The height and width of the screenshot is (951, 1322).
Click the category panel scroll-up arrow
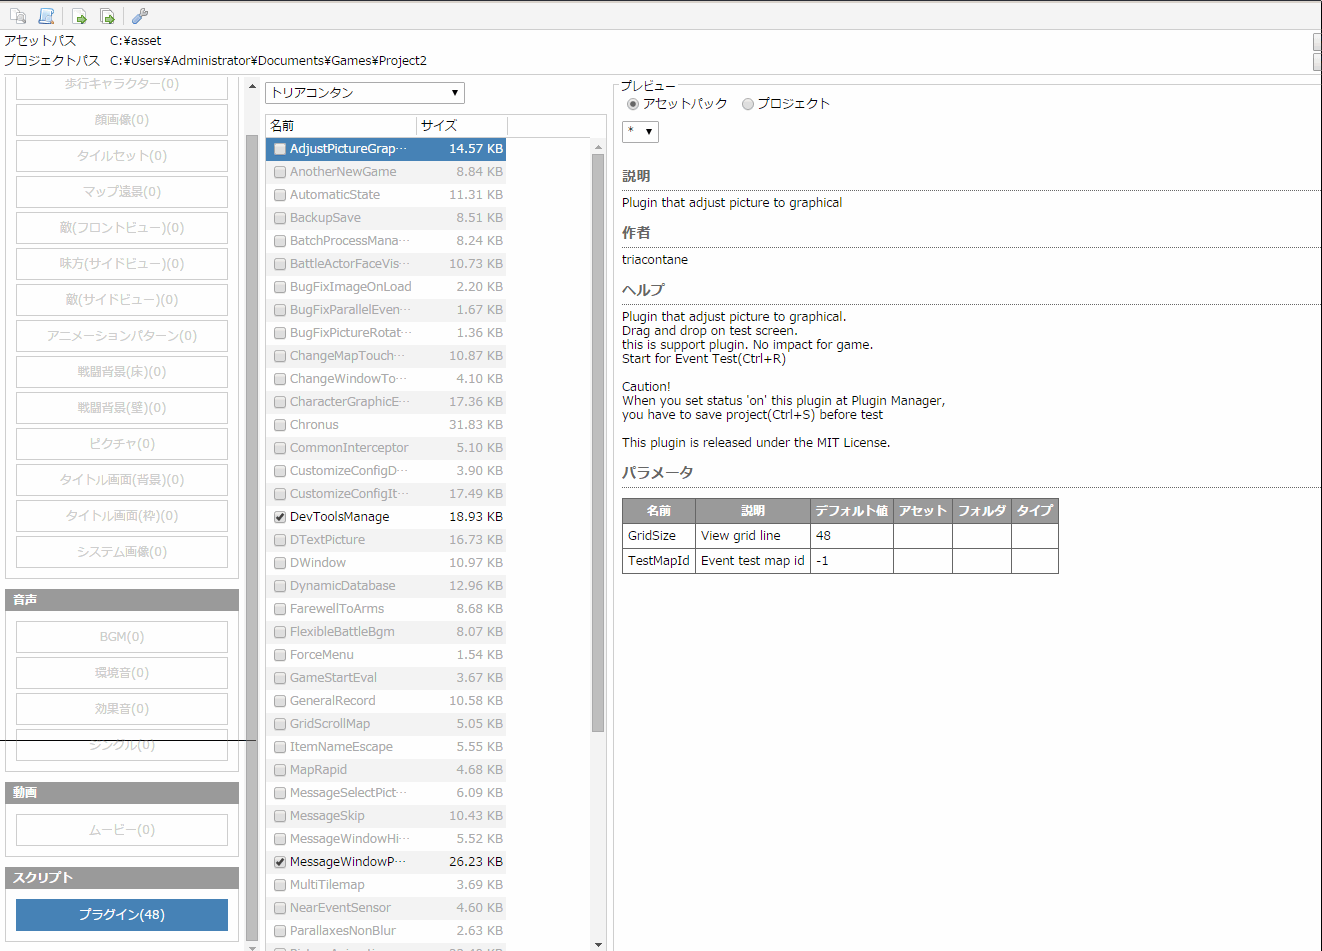tap(252, 87)
